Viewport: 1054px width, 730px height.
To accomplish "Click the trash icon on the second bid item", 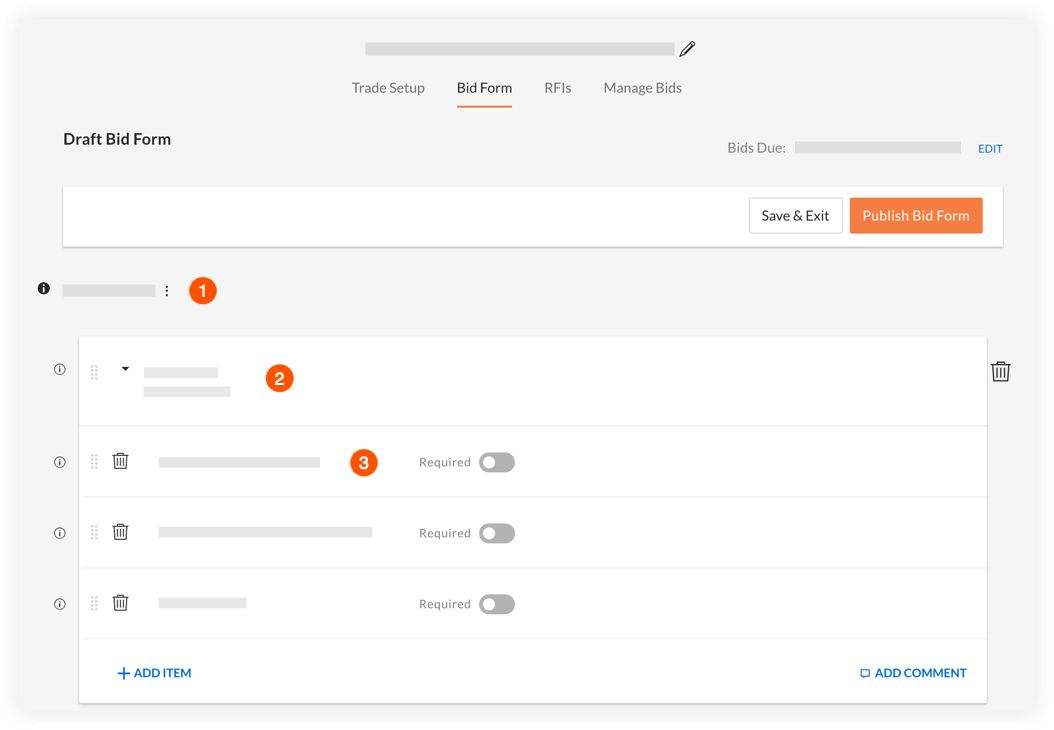I will (x=121, y=532).
